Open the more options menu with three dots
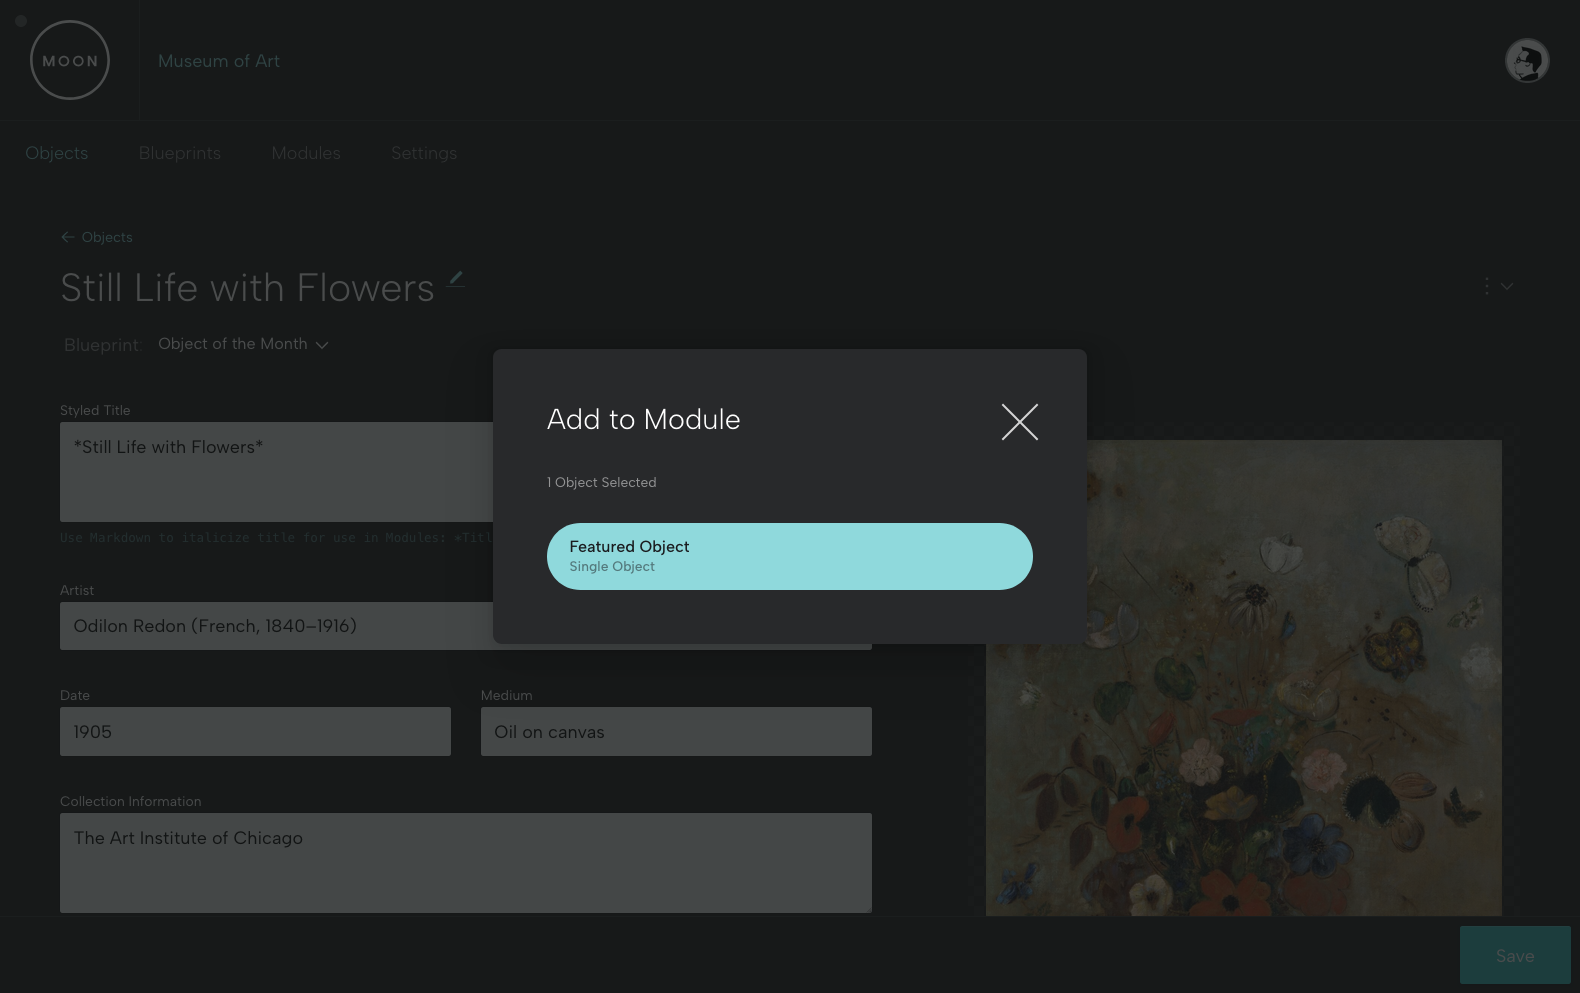This screenshot has height=993, width=1580. coord(1497,286)
